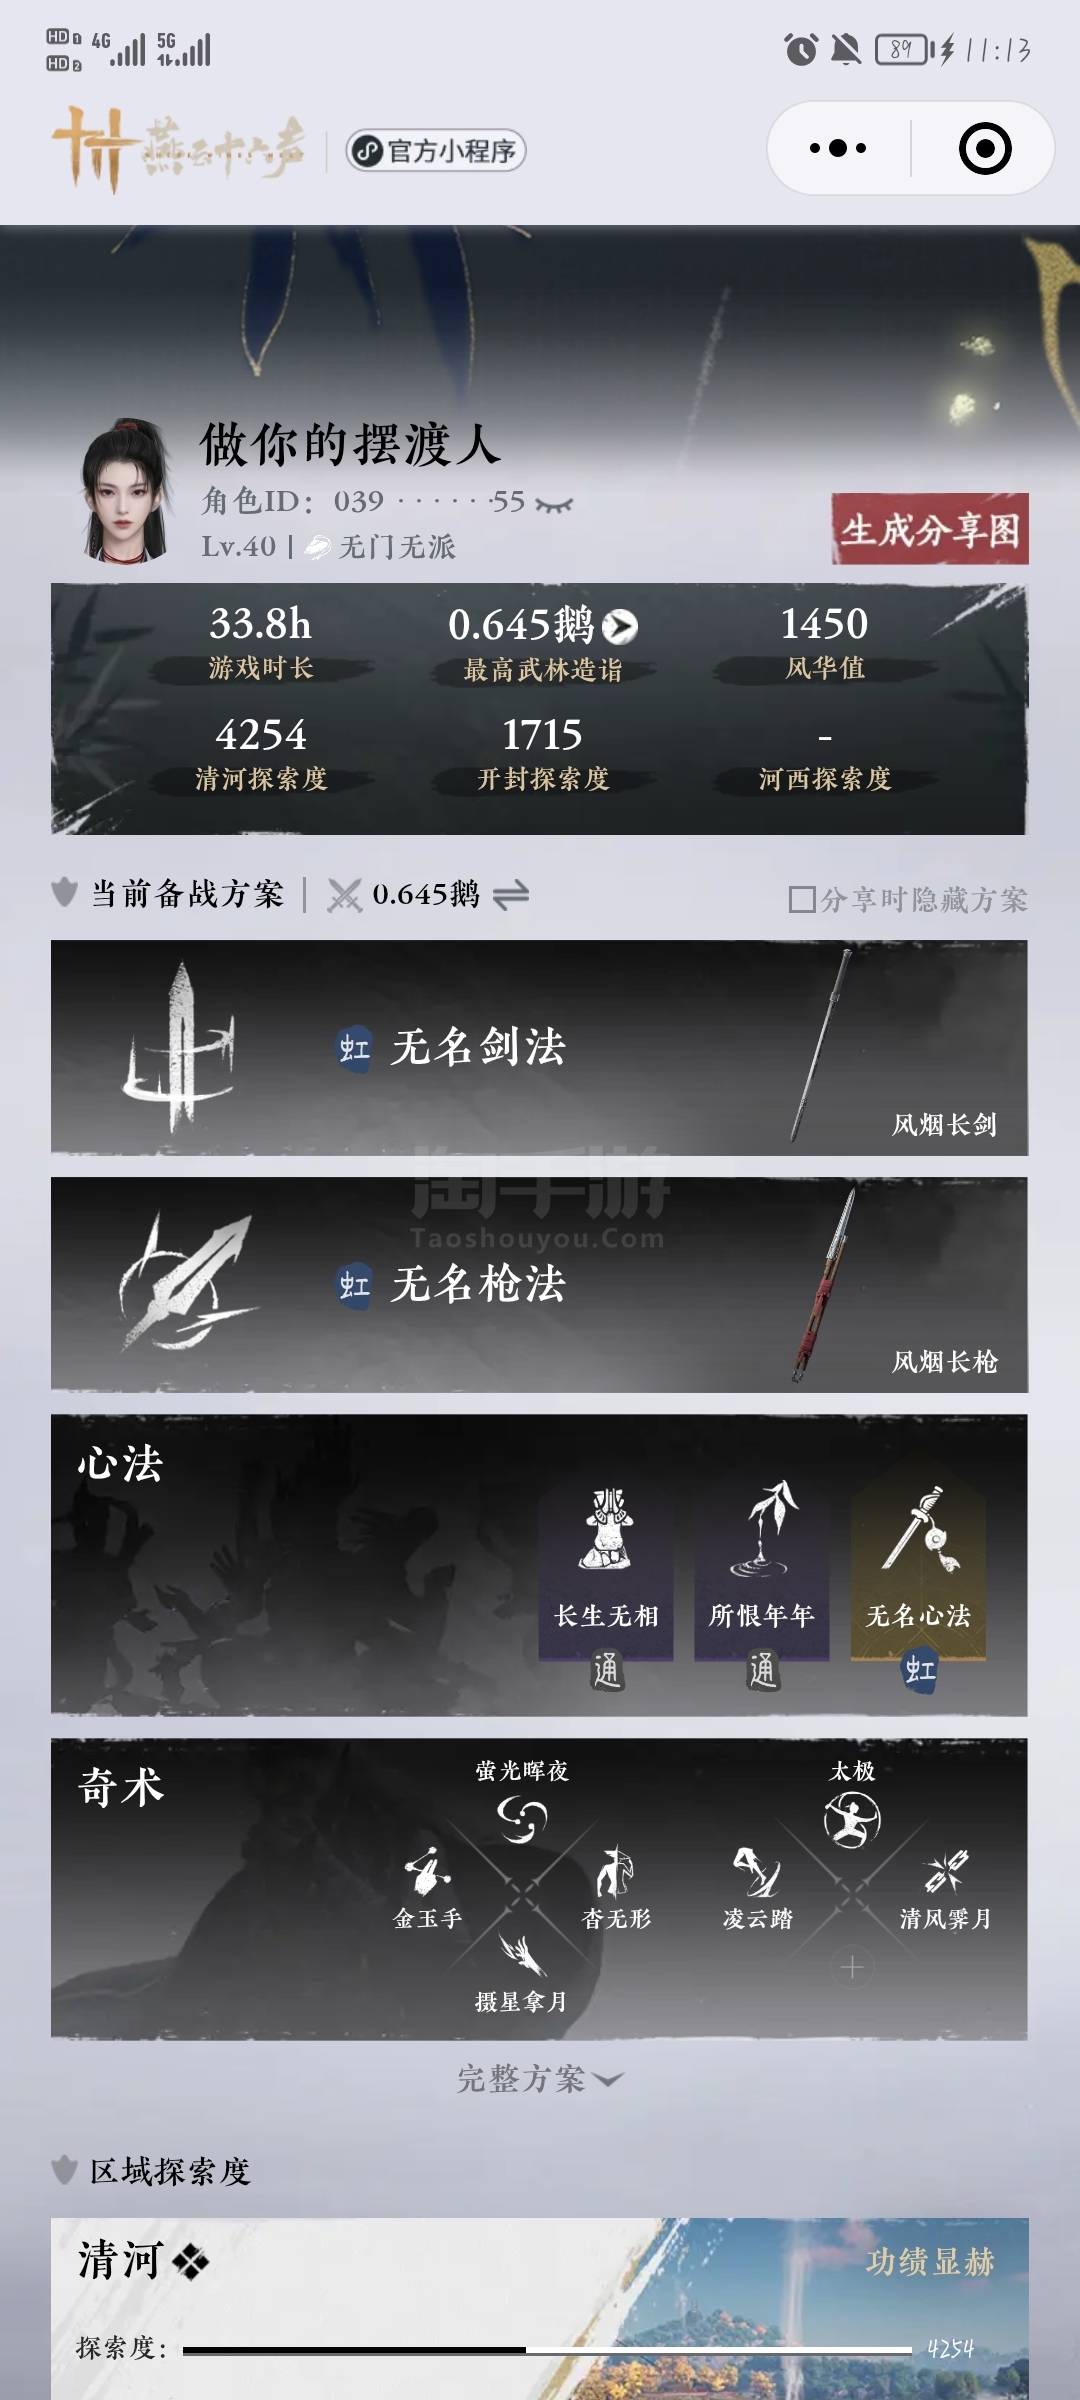Reveal hidden character ID with eye icon
This screenshot has height=2400, width=1080.
coord(554,504)
